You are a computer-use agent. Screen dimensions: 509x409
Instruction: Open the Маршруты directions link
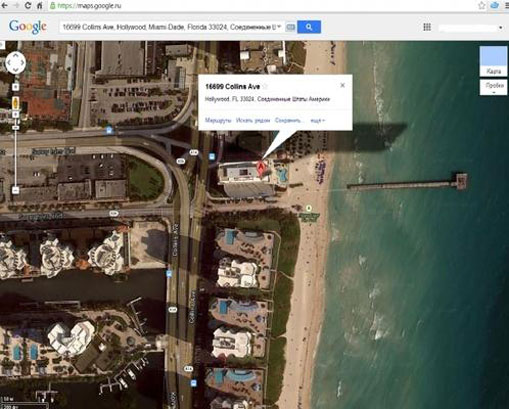point(218,120)
